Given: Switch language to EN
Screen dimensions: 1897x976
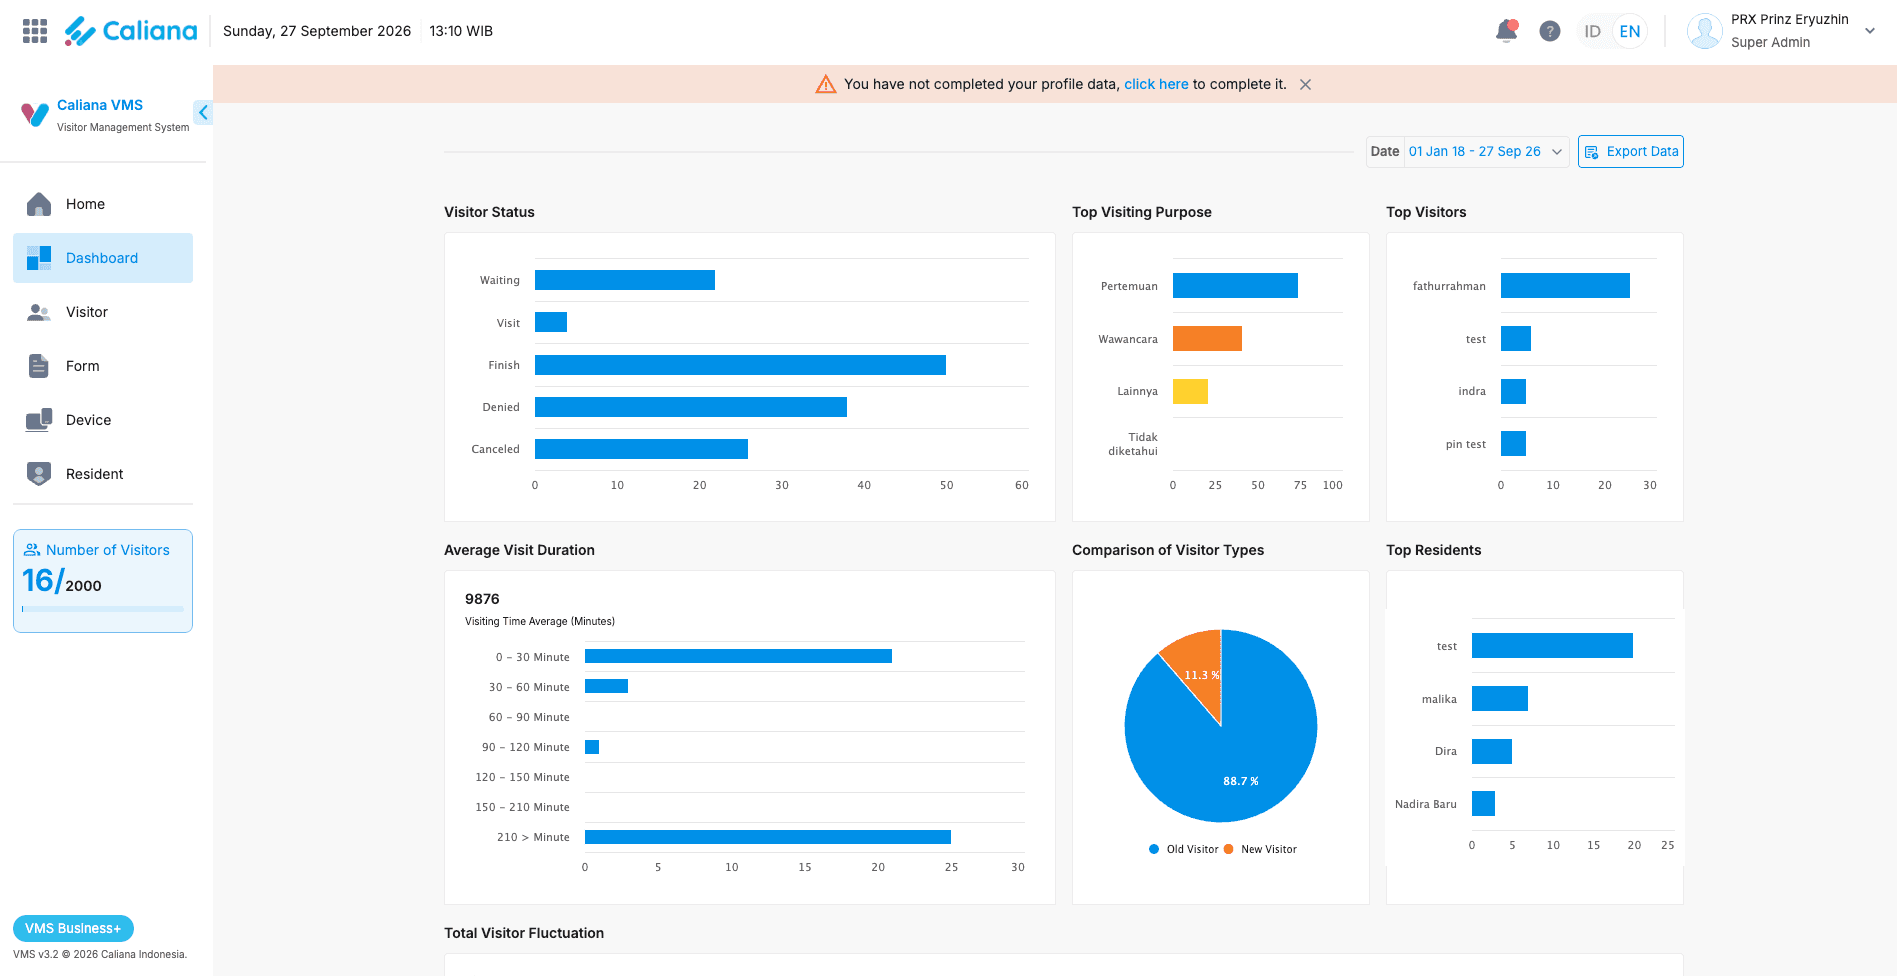Looking at the screenshot, I should (1630, 31).
